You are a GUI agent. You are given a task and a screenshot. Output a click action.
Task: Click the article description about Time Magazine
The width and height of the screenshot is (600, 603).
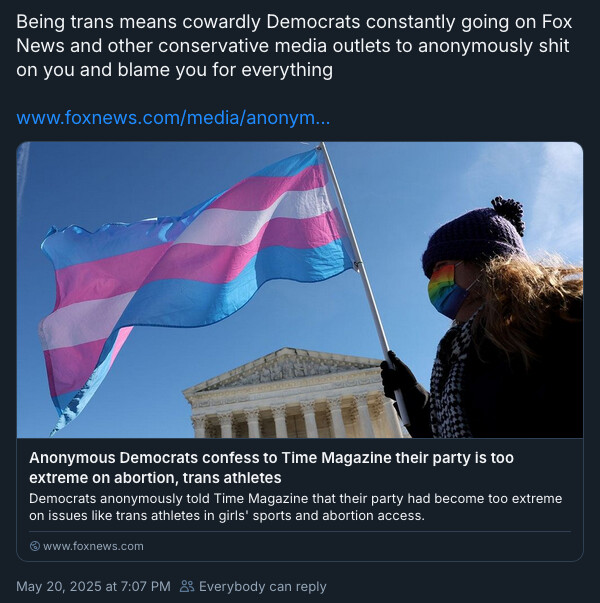click(x=295, y=507)
